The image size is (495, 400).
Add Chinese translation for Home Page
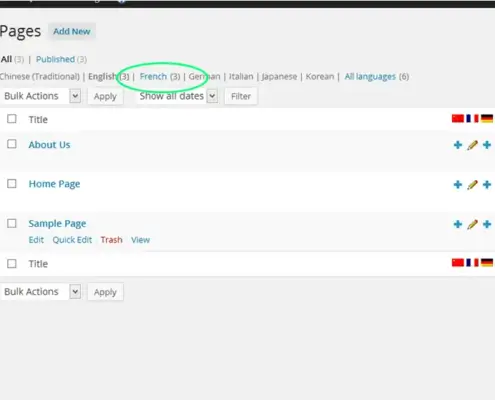tap(458, 184)
